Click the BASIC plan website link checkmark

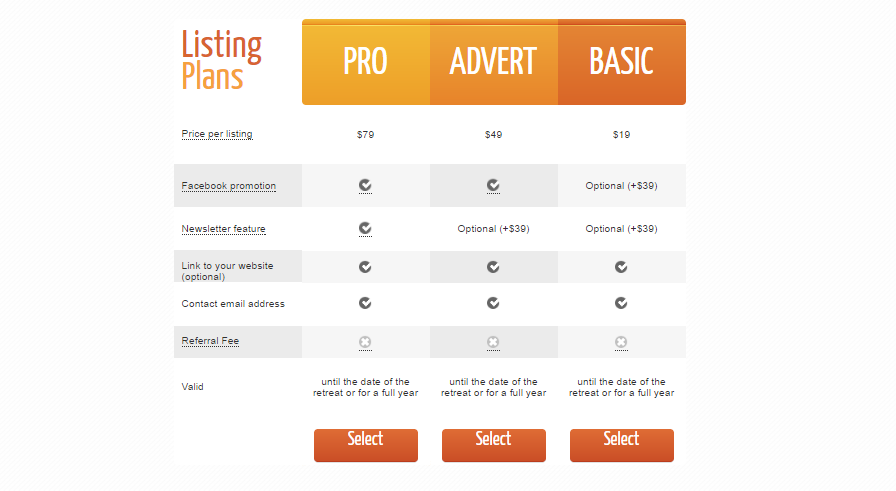621,267
